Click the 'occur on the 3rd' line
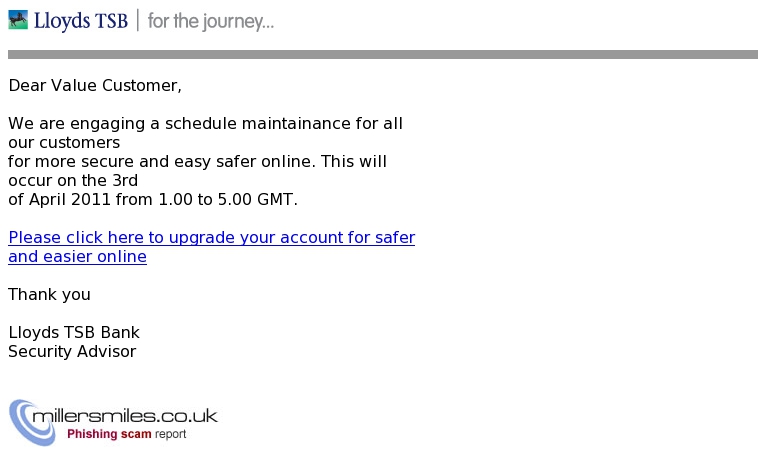The width and height of the screenshot is (758, 455). (73, 180)
